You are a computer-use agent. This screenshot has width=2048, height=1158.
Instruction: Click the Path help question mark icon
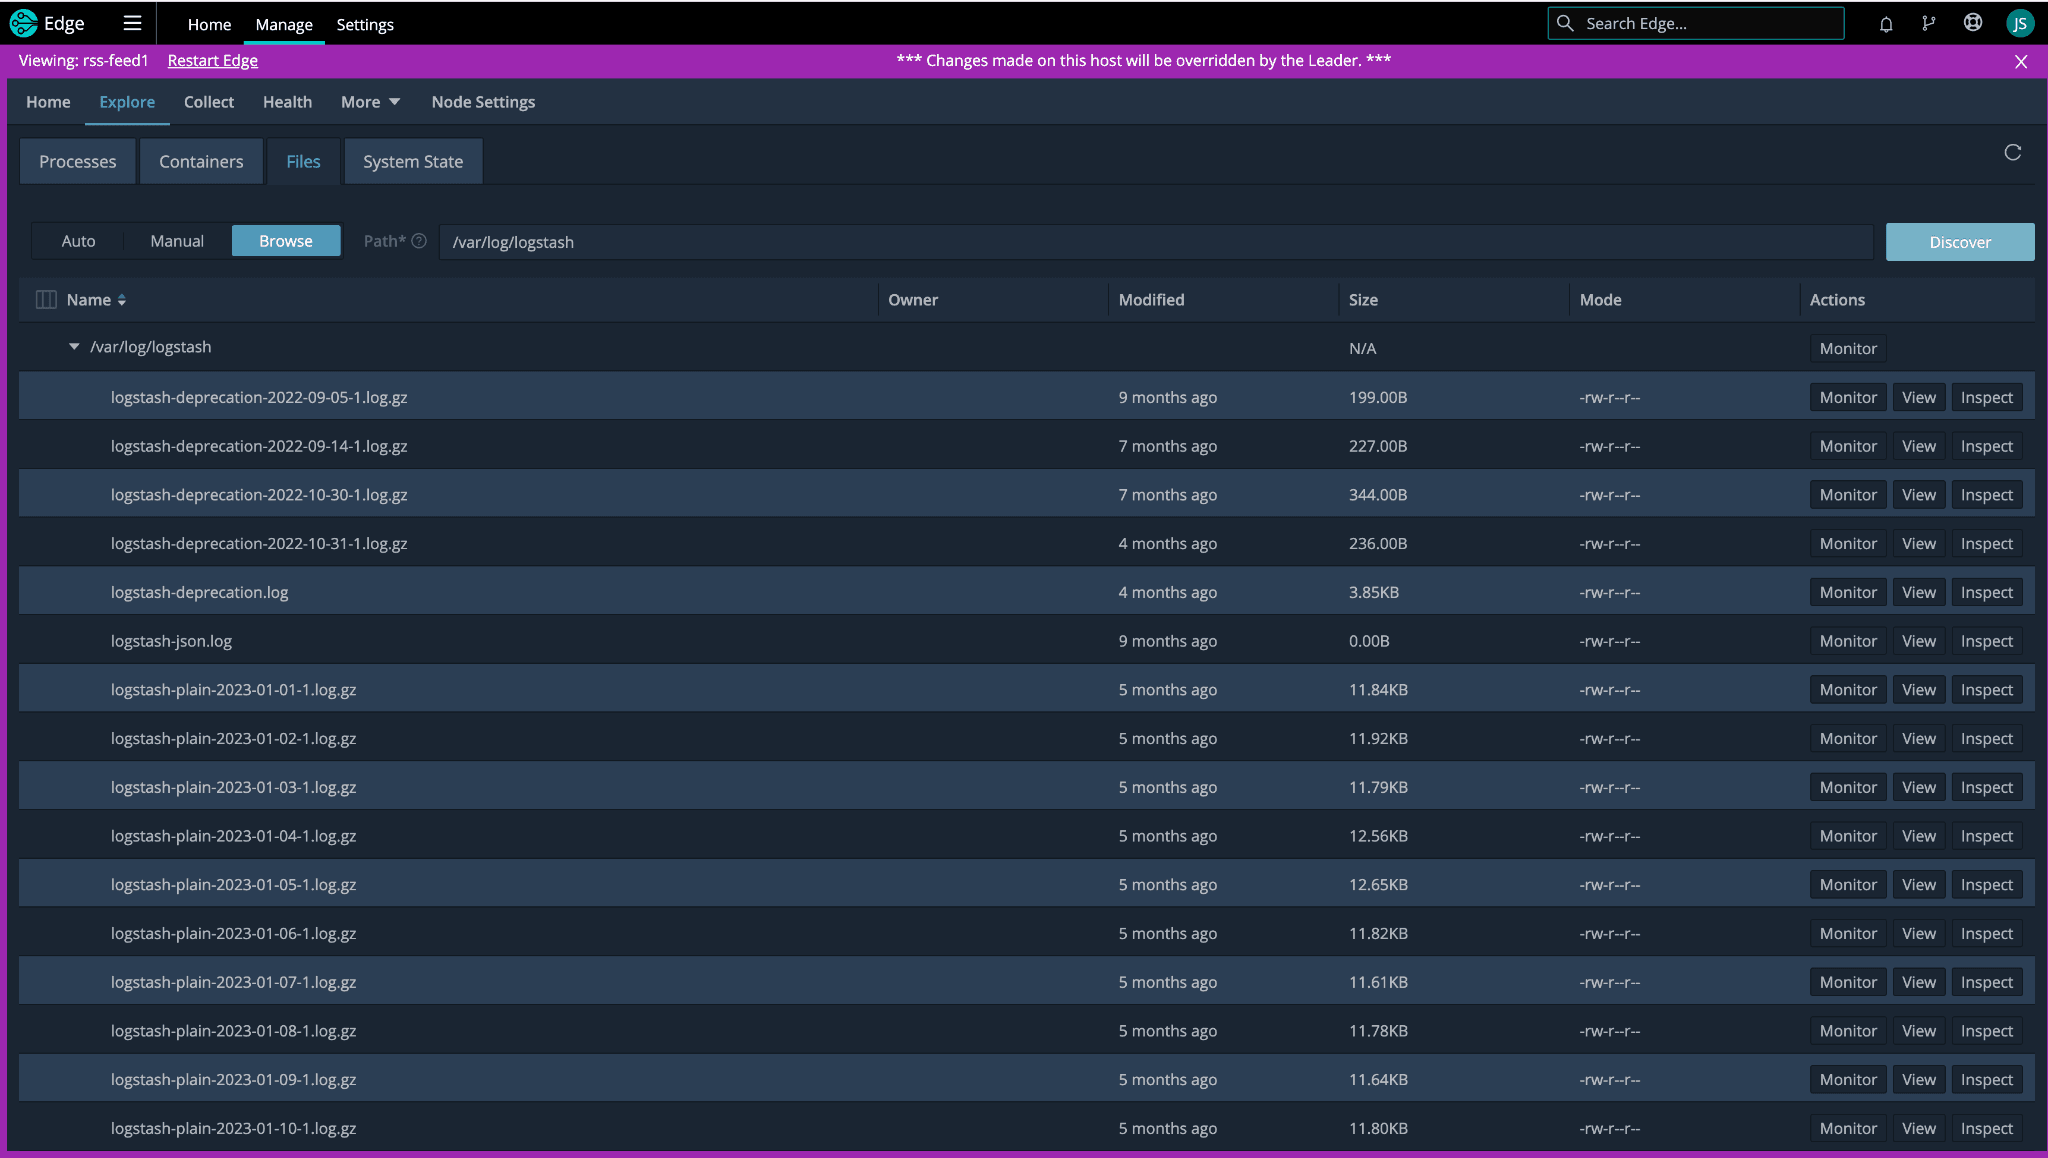click(x=419, y=241)
